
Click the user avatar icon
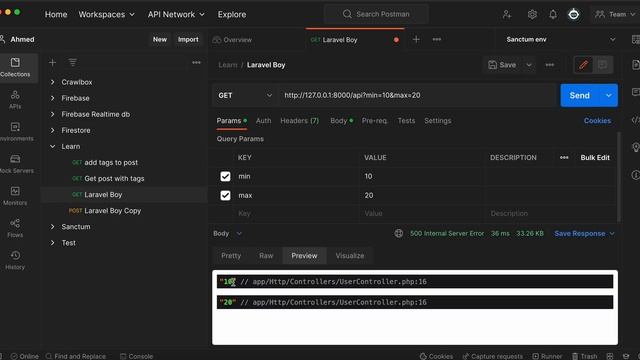pos(573,14)
